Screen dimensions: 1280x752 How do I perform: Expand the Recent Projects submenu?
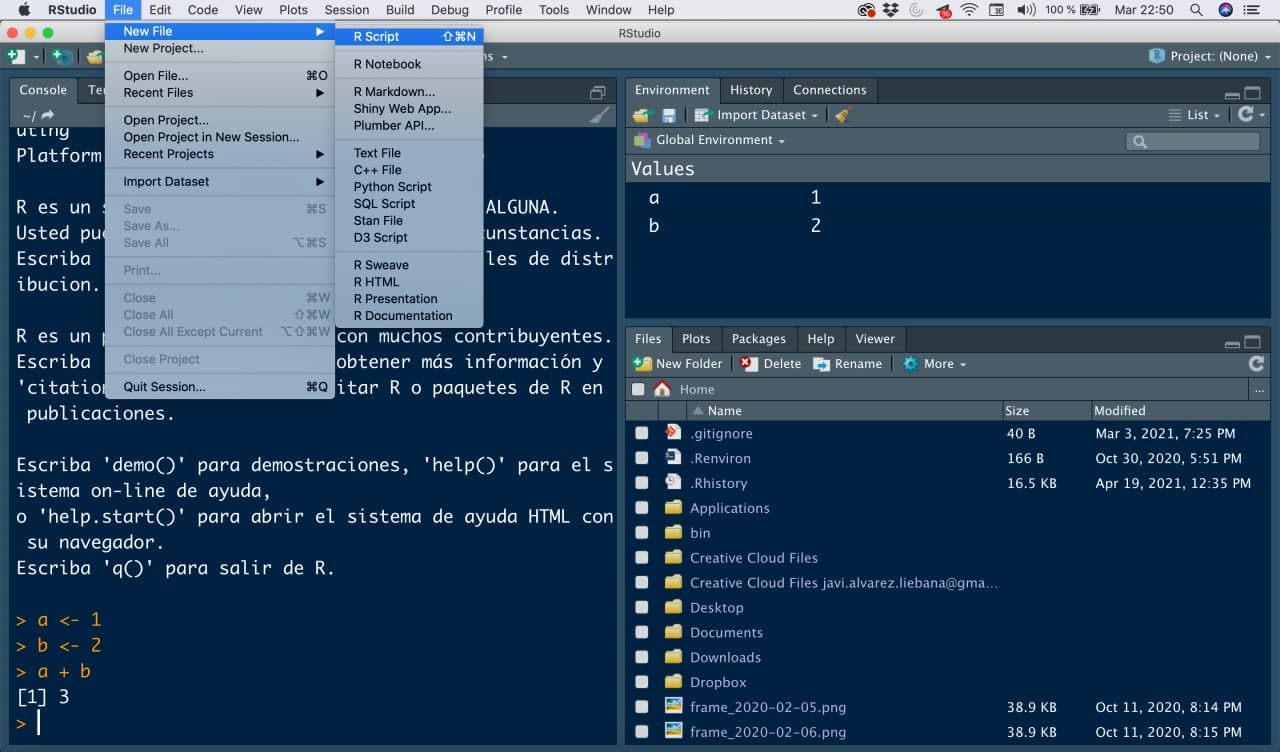coord(220,154)
